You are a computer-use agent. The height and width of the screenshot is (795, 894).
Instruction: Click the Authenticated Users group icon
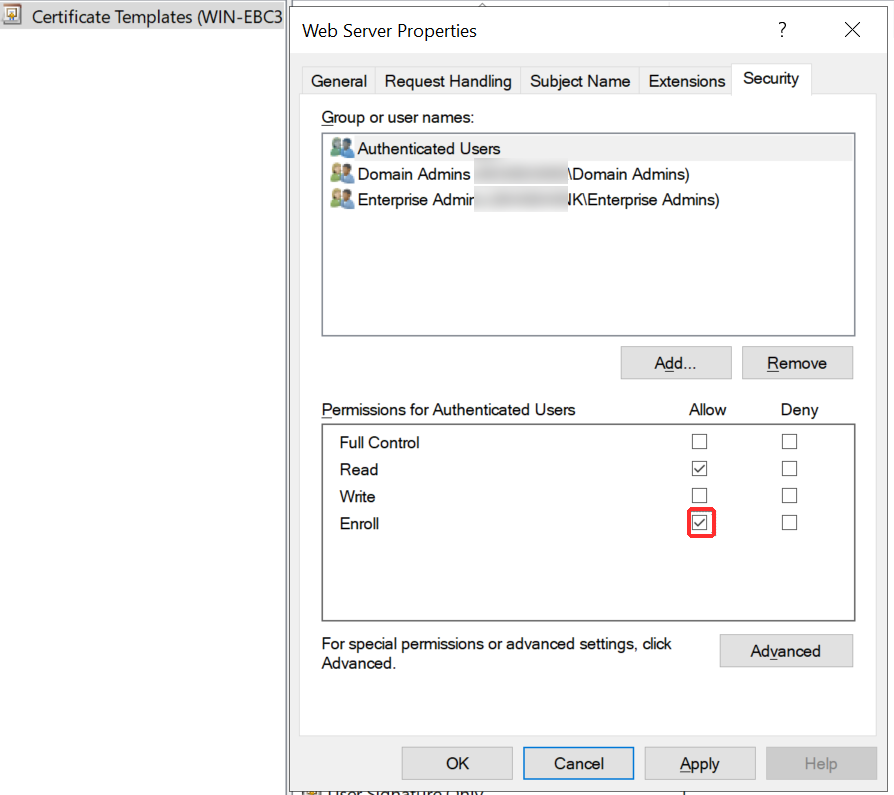342,148
